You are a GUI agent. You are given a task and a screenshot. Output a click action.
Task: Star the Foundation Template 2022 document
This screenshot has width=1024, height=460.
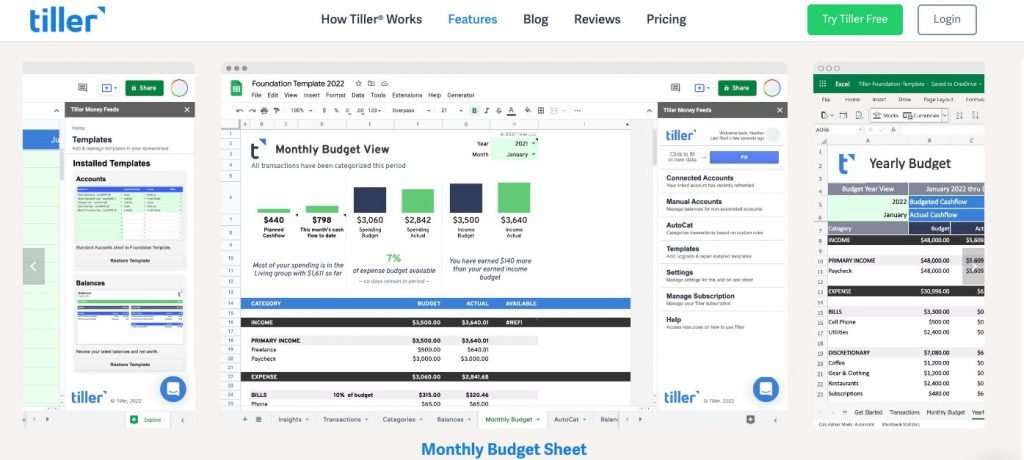[x=357, y=83]
